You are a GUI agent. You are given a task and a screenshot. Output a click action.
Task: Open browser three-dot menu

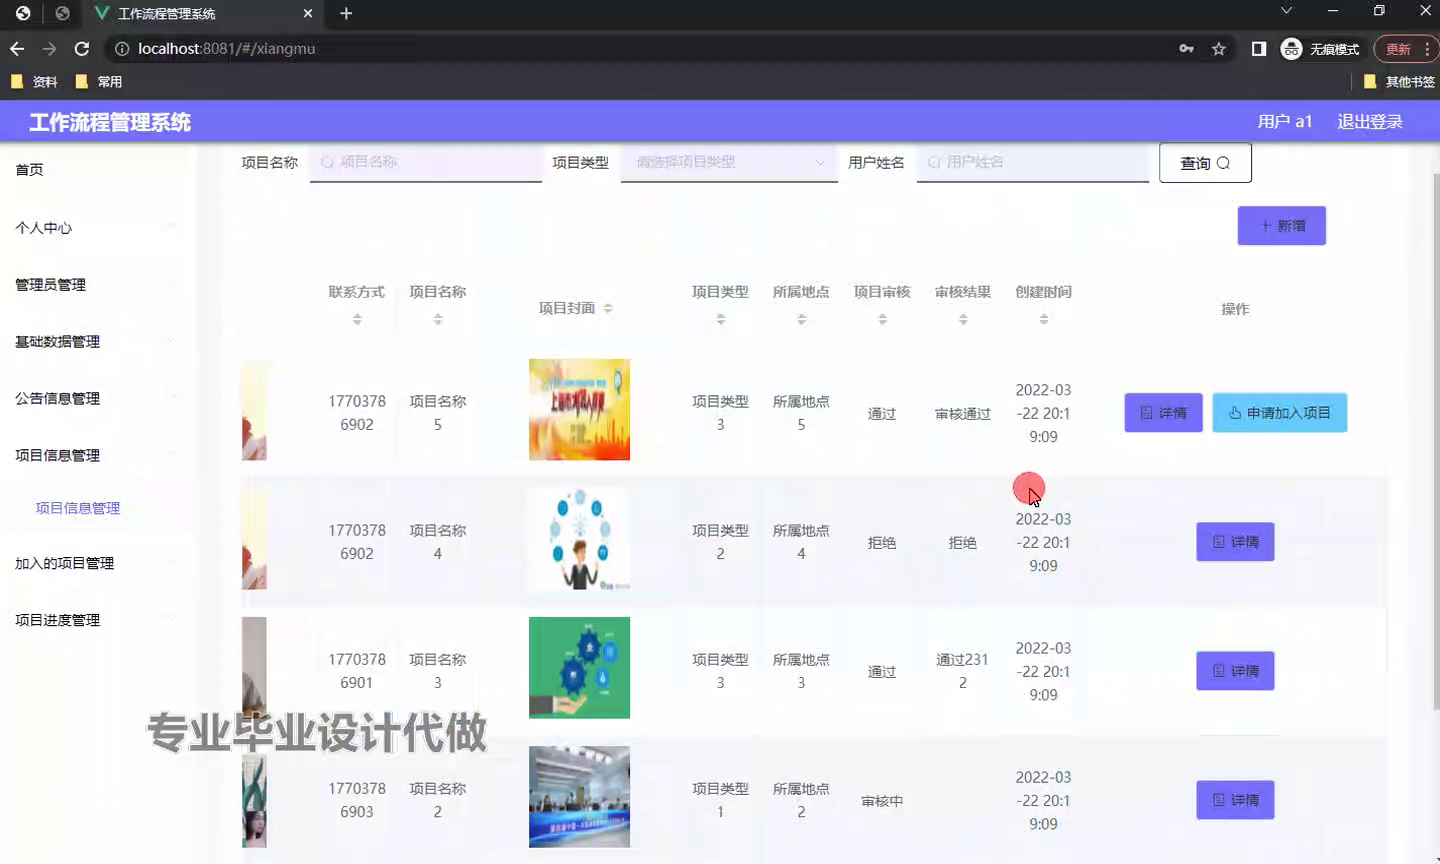click(1427, 49)
